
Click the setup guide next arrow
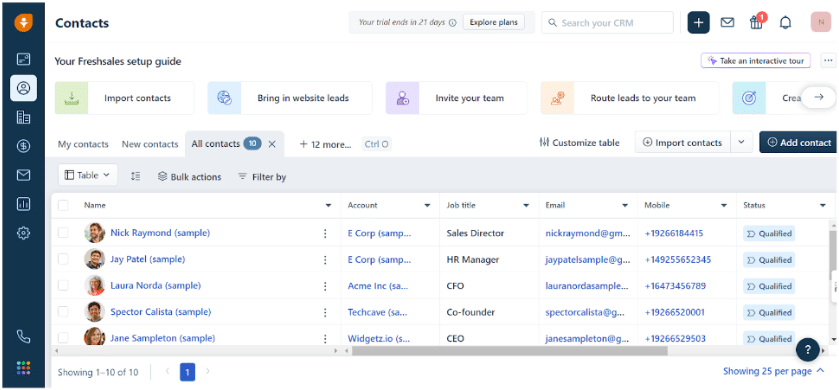[x=818, y=97]
